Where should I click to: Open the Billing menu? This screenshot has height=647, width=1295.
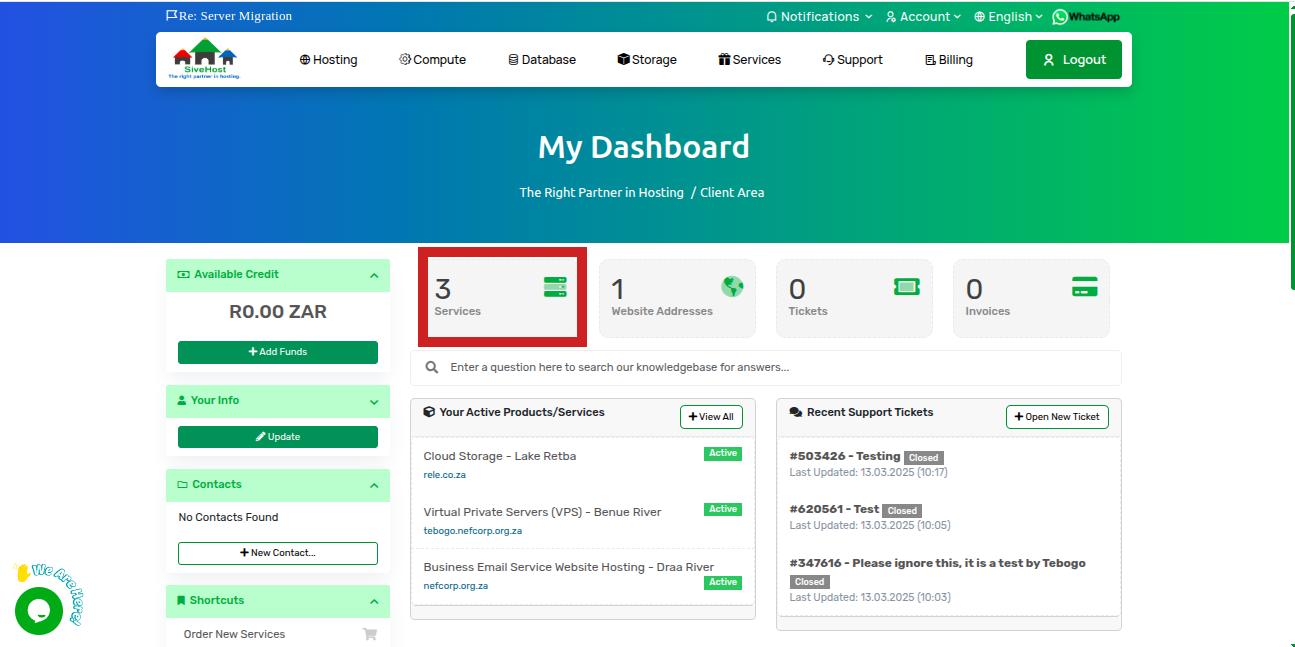click(x=948, y=60)
